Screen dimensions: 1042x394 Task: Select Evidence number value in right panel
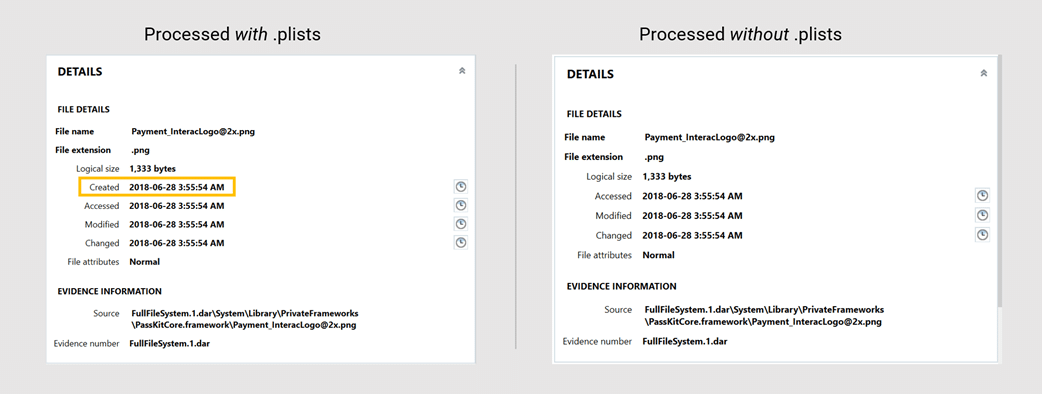685,342
